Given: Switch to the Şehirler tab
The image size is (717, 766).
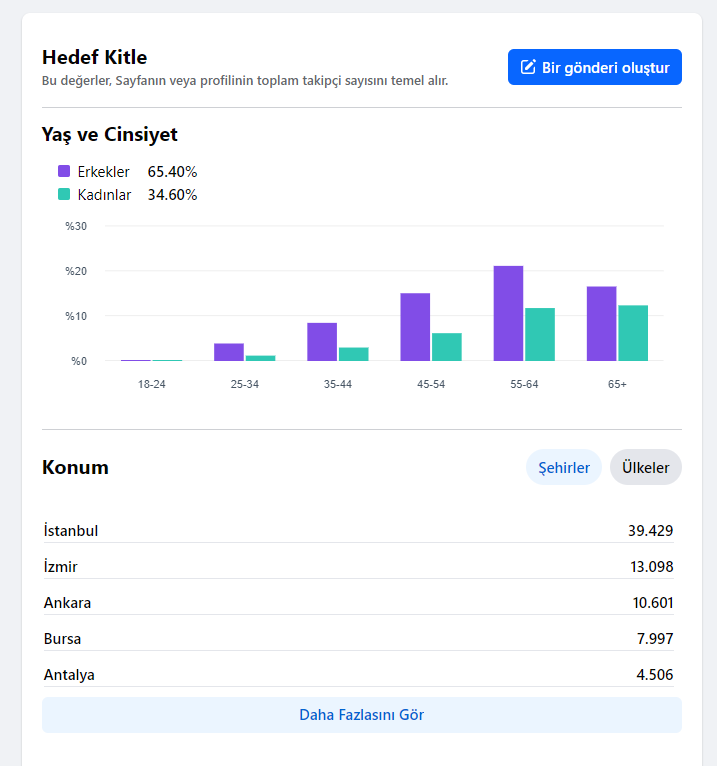Looking at the screenshot, I should point(564,467).
